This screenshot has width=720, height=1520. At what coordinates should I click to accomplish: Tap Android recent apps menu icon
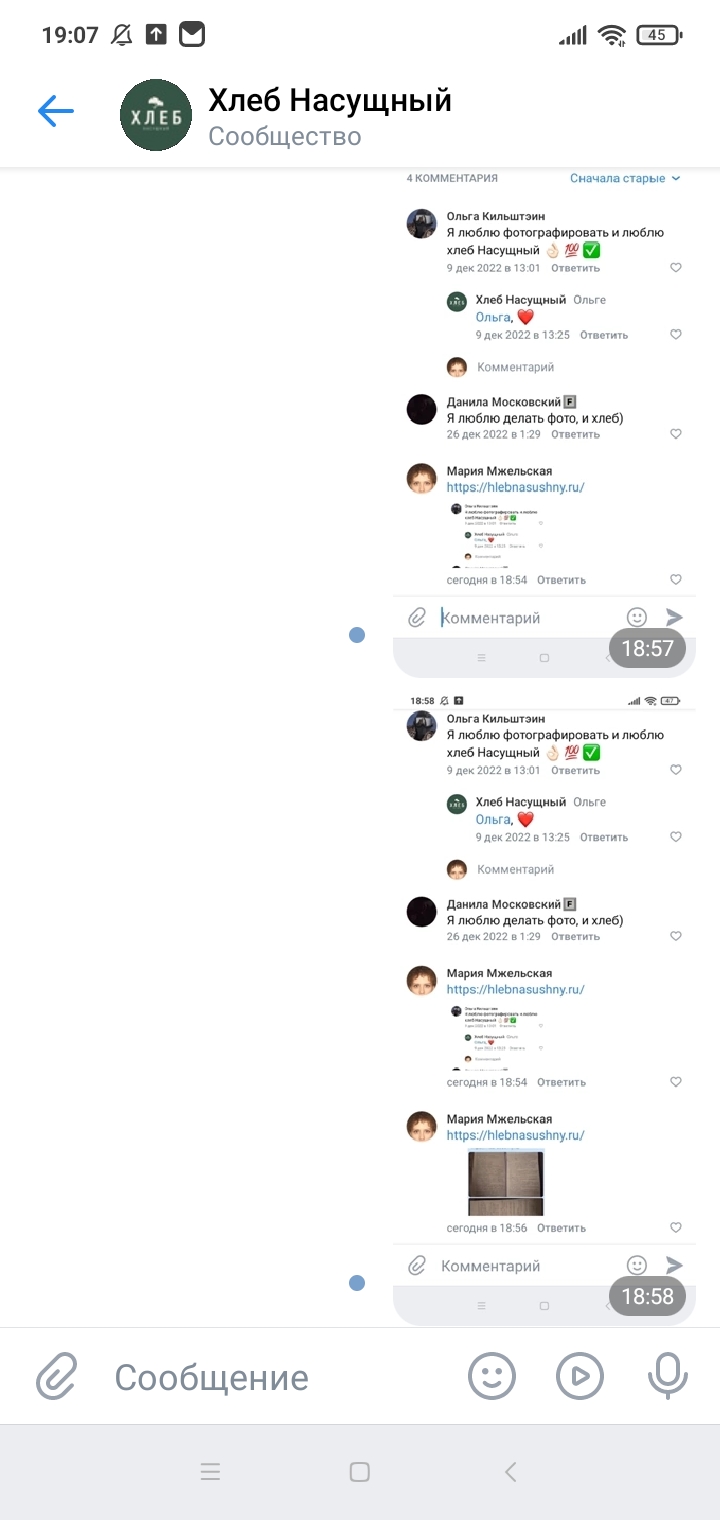tap(210, 1471)
